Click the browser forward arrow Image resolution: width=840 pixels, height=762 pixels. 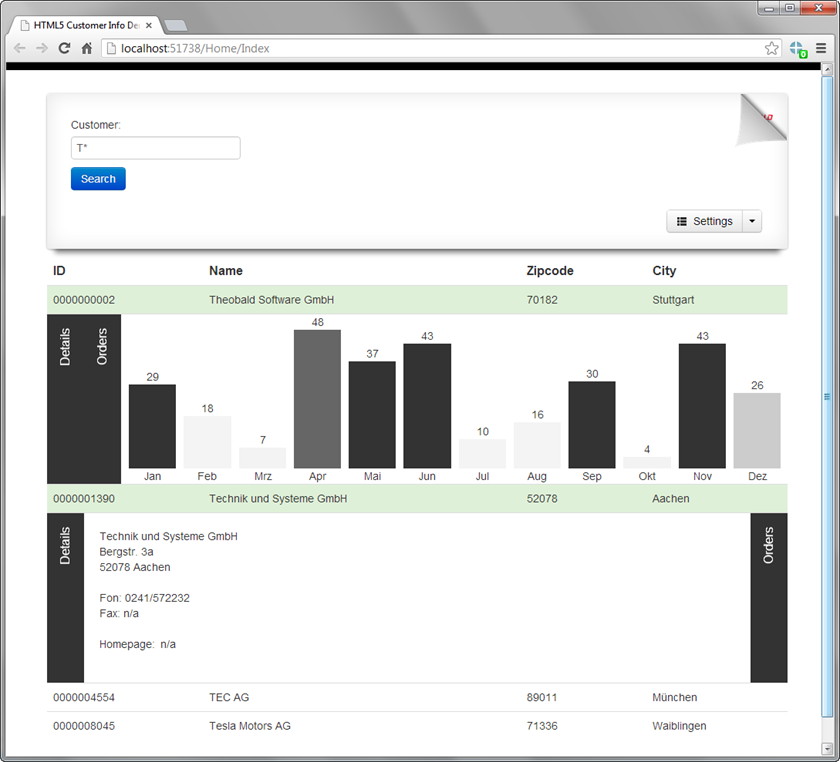click(x=42, y=48)
